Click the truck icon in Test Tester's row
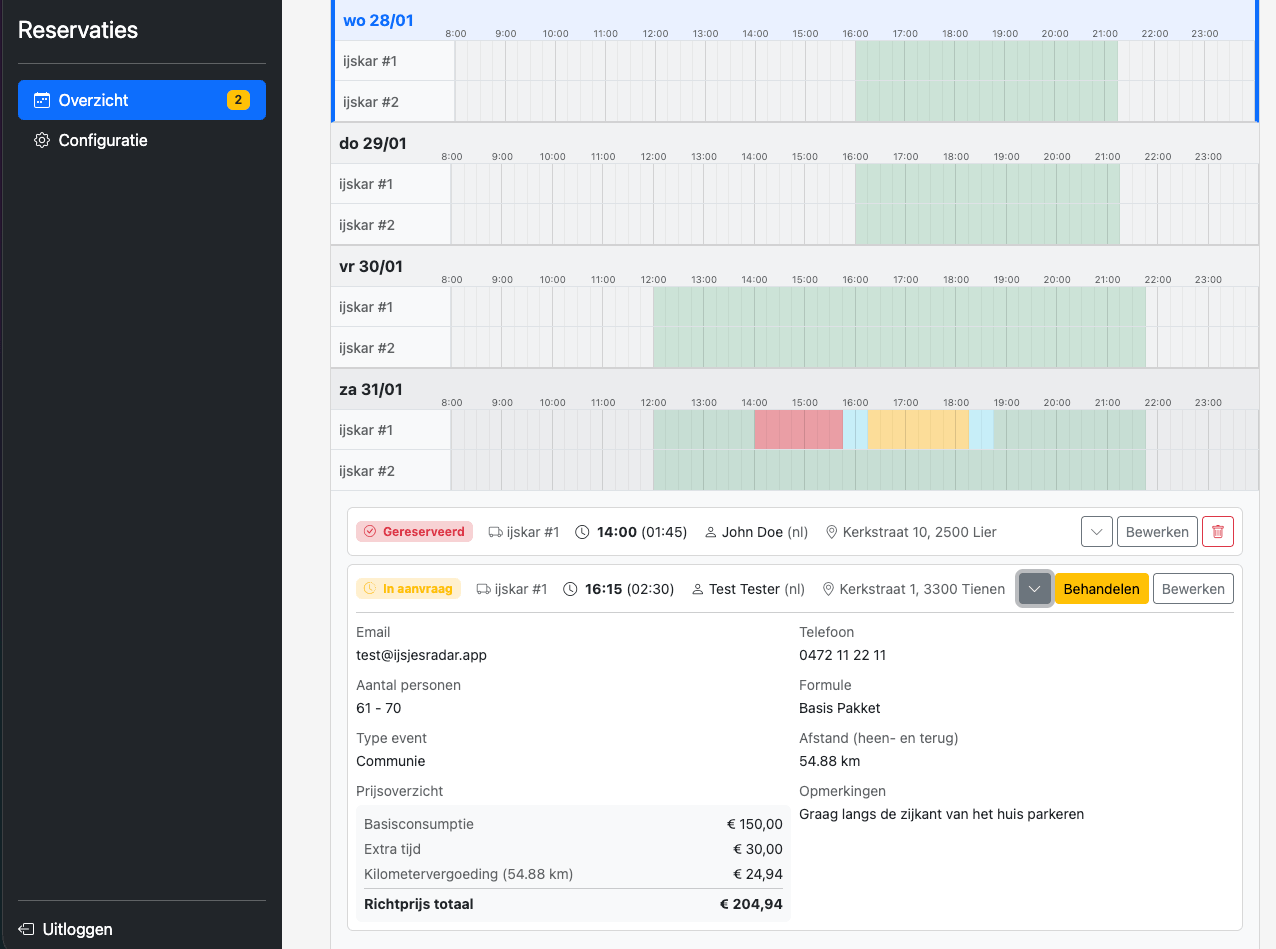The height and width of the screenshot is (949, 1276). pyautogui.click(x=483, y=589)
